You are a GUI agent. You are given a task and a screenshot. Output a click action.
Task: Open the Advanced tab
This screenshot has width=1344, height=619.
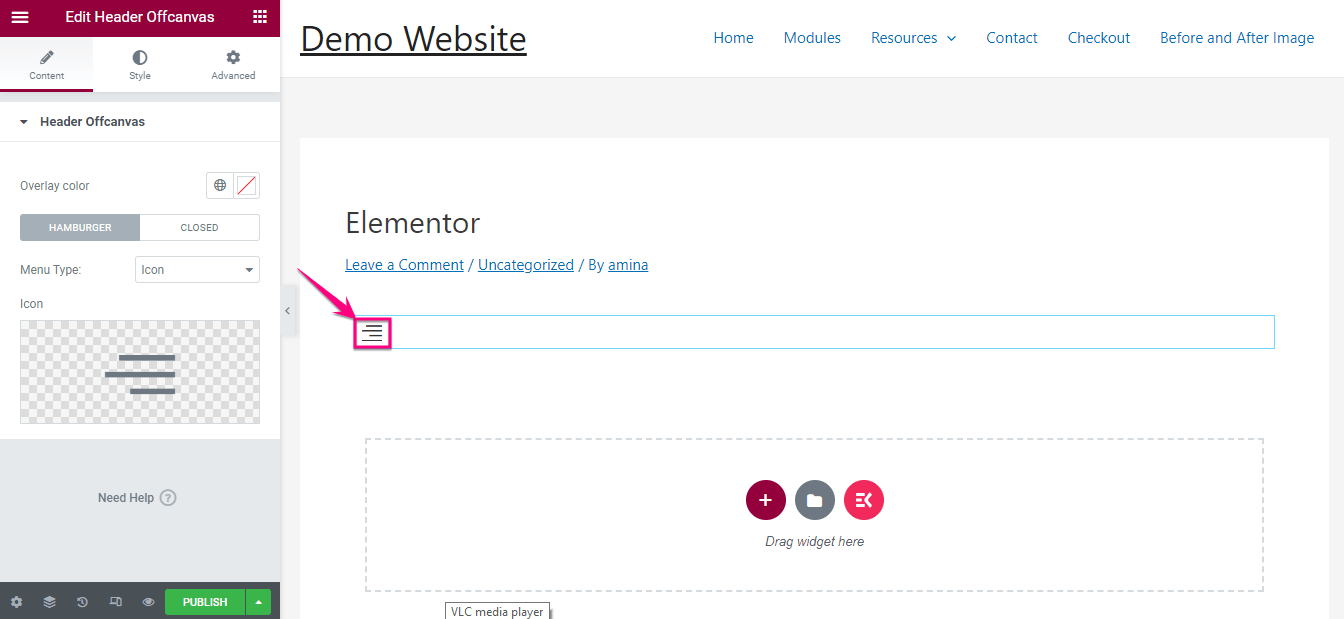[x=233, y=66]
